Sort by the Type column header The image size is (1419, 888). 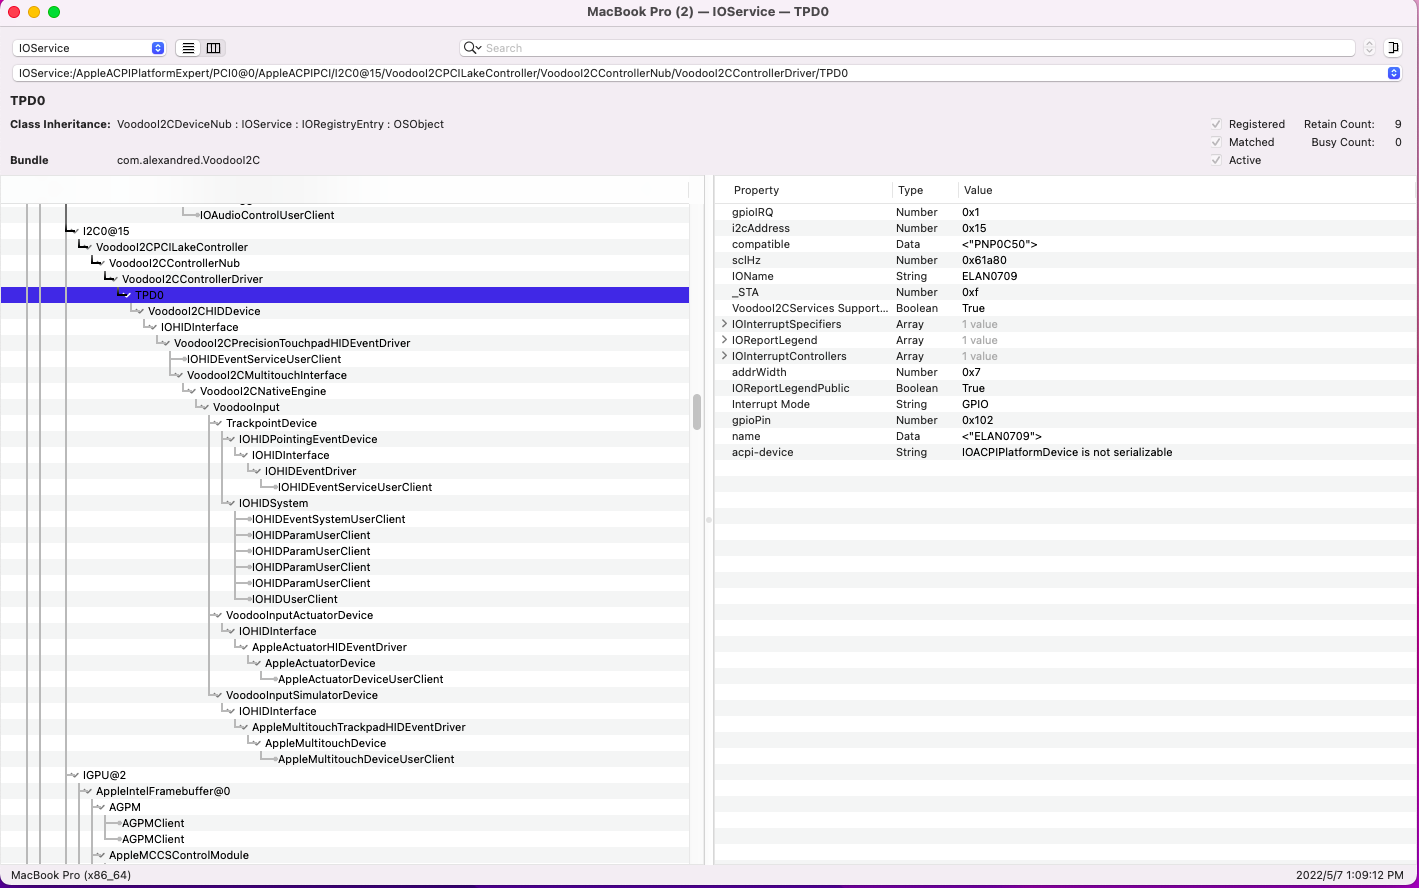click(910, 190)
